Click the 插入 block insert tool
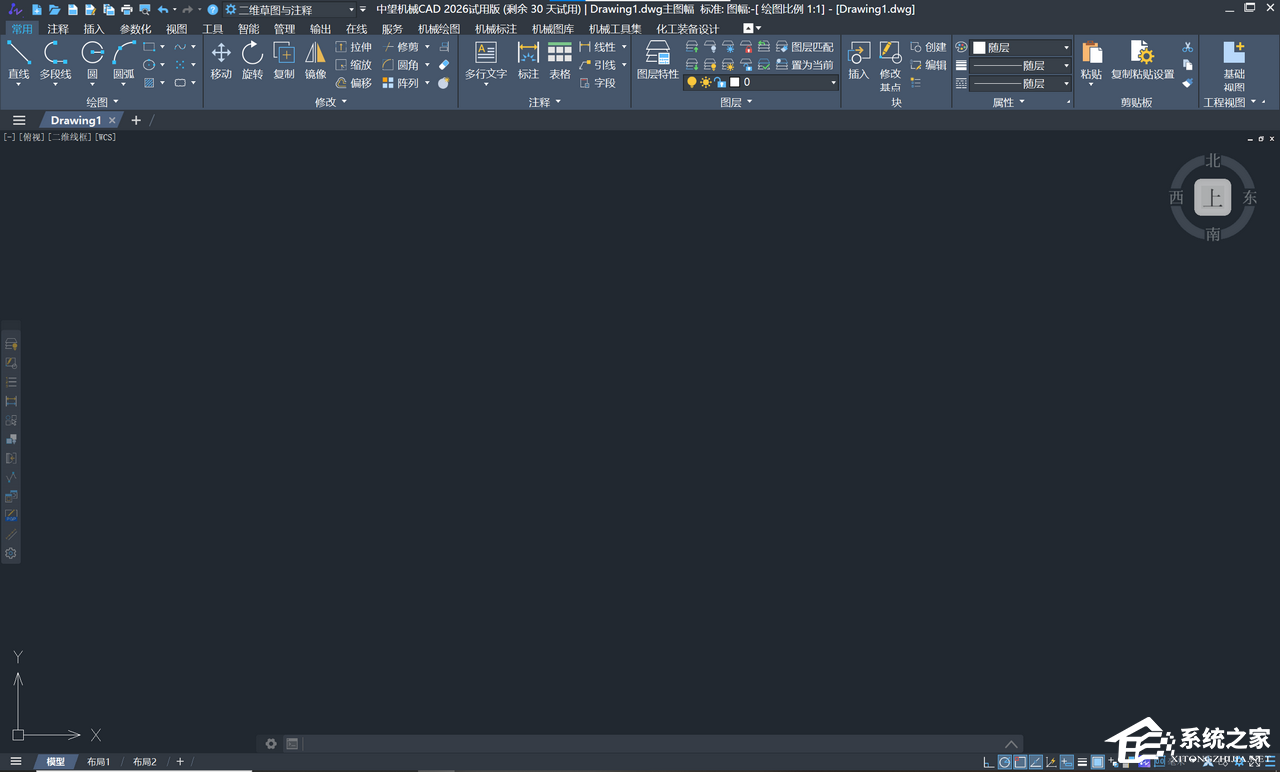The image size is (1280, 772). (859, 60)
